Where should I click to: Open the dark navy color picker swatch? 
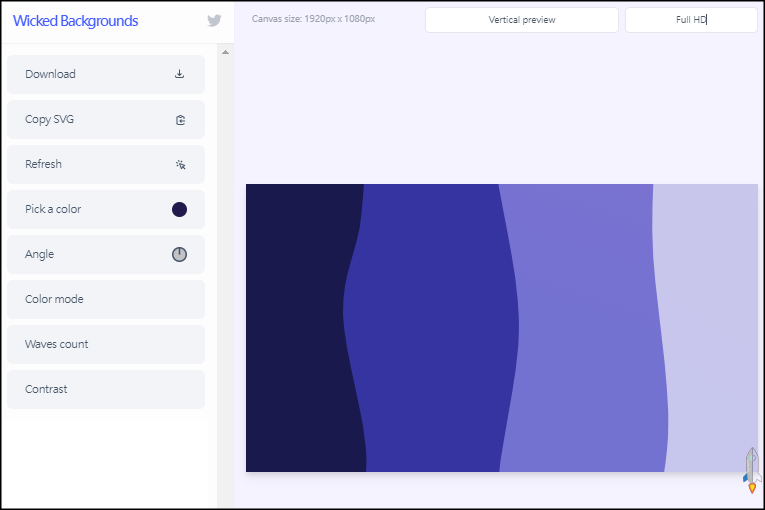point(179,209)
